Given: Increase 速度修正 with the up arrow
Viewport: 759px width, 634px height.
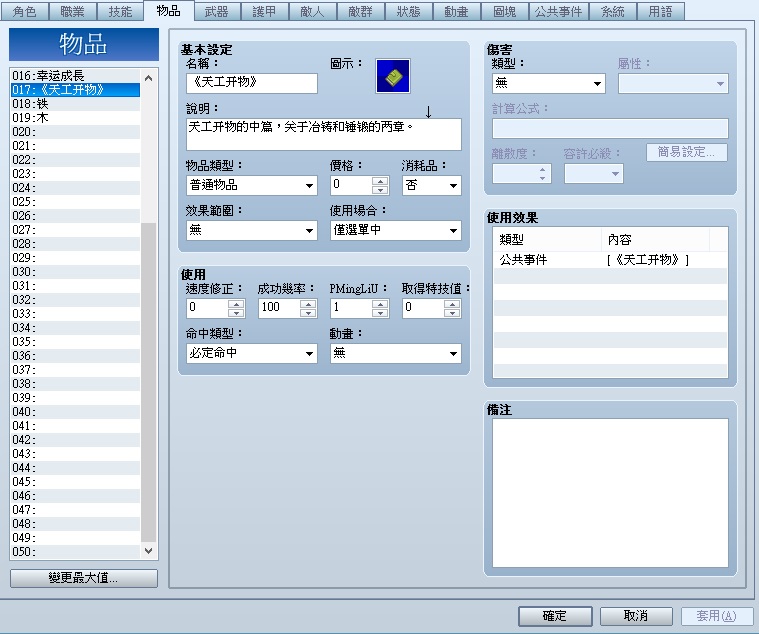Looking at the screenshot, I should [236, 304].
